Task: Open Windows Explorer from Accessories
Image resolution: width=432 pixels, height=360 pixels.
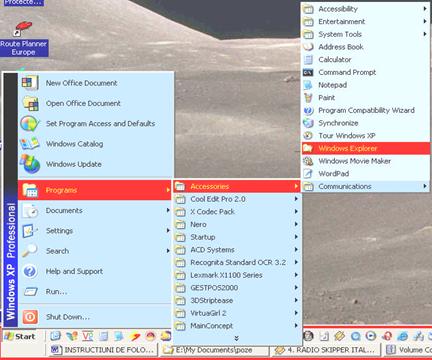Action: click(365, 148)
